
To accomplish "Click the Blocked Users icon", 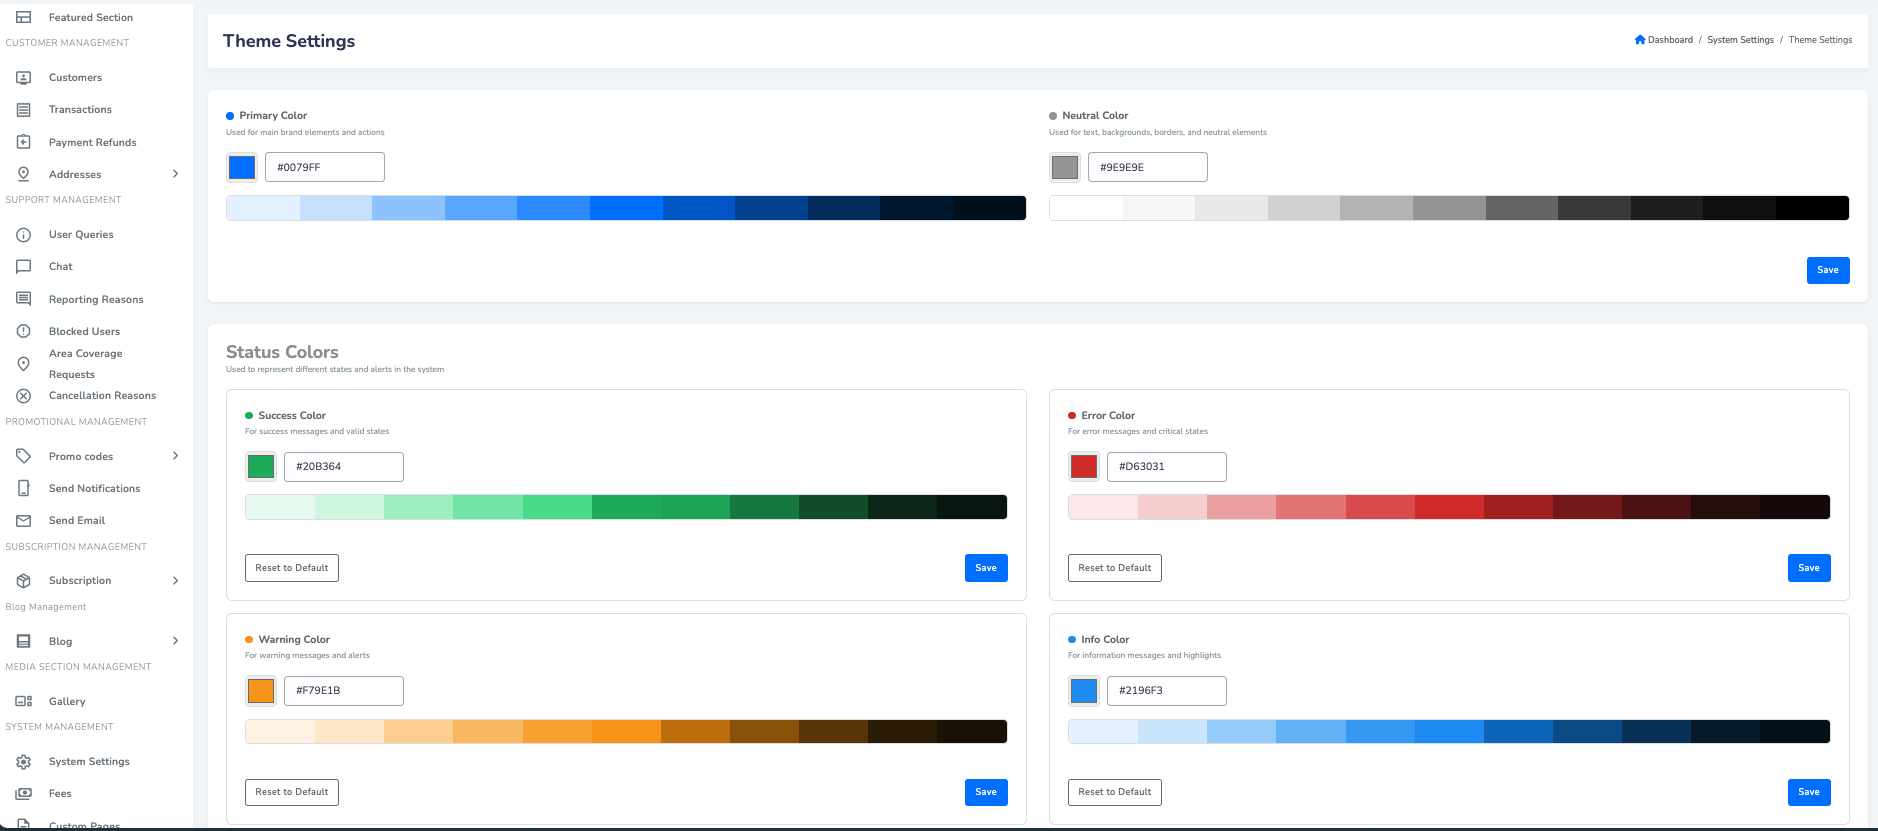I will 23,331.
